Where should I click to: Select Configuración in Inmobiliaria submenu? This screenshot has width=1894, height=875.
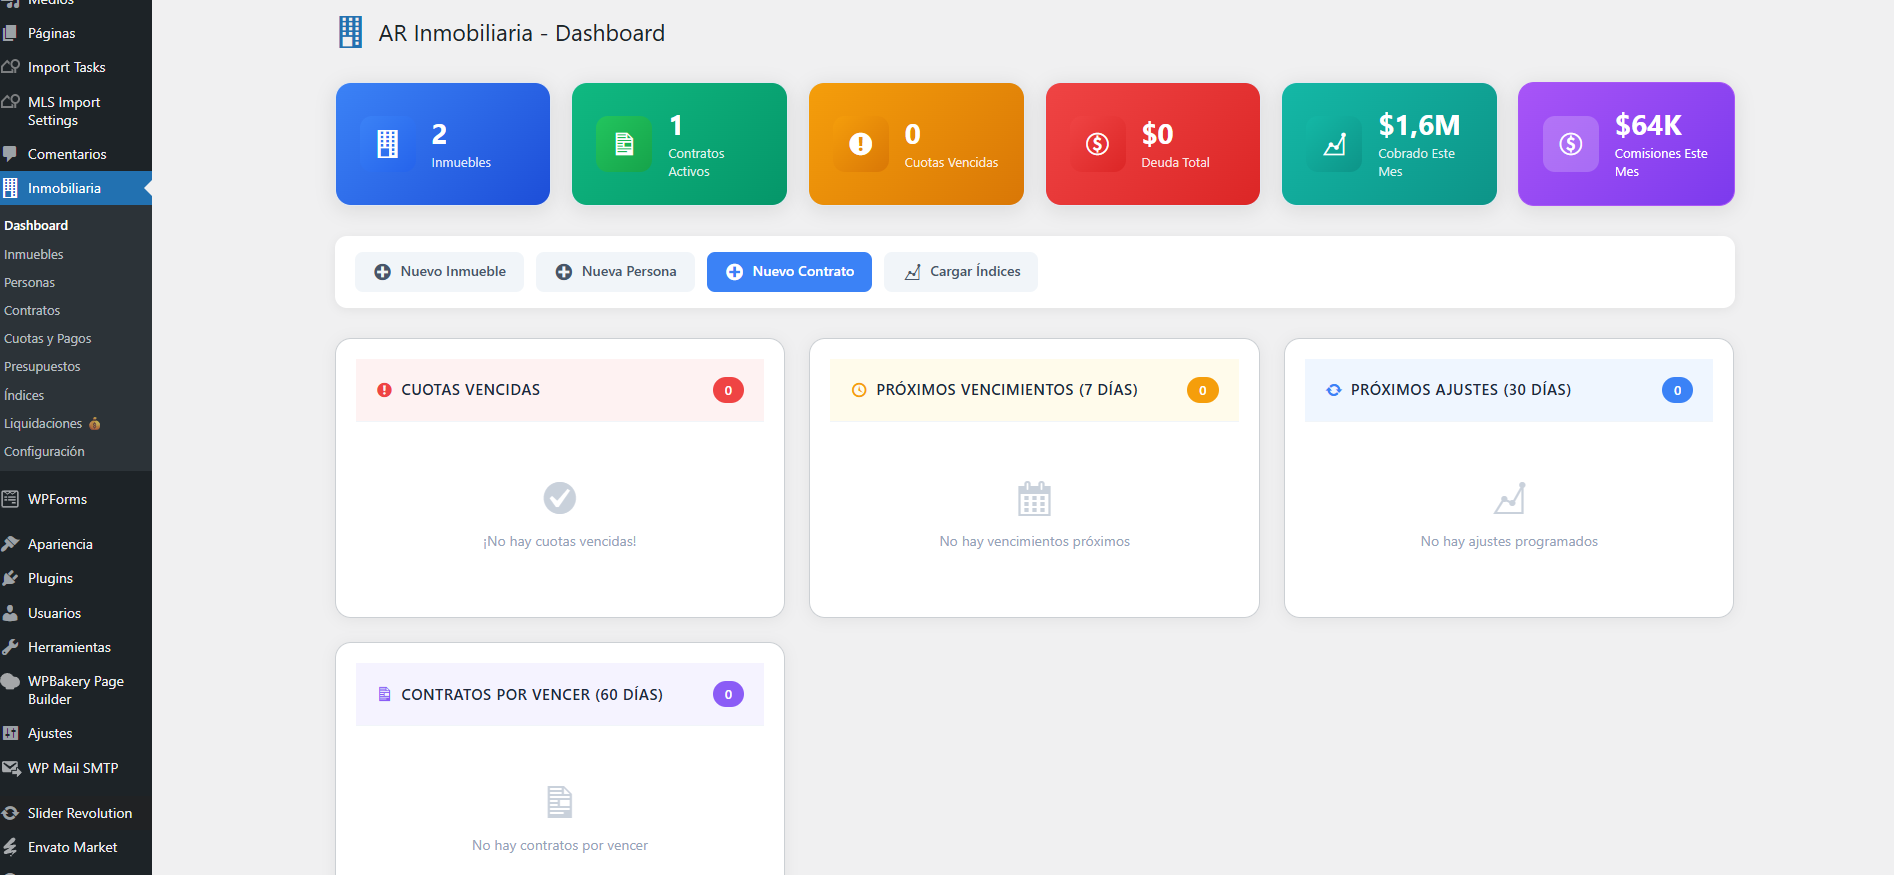coord(44,452)
